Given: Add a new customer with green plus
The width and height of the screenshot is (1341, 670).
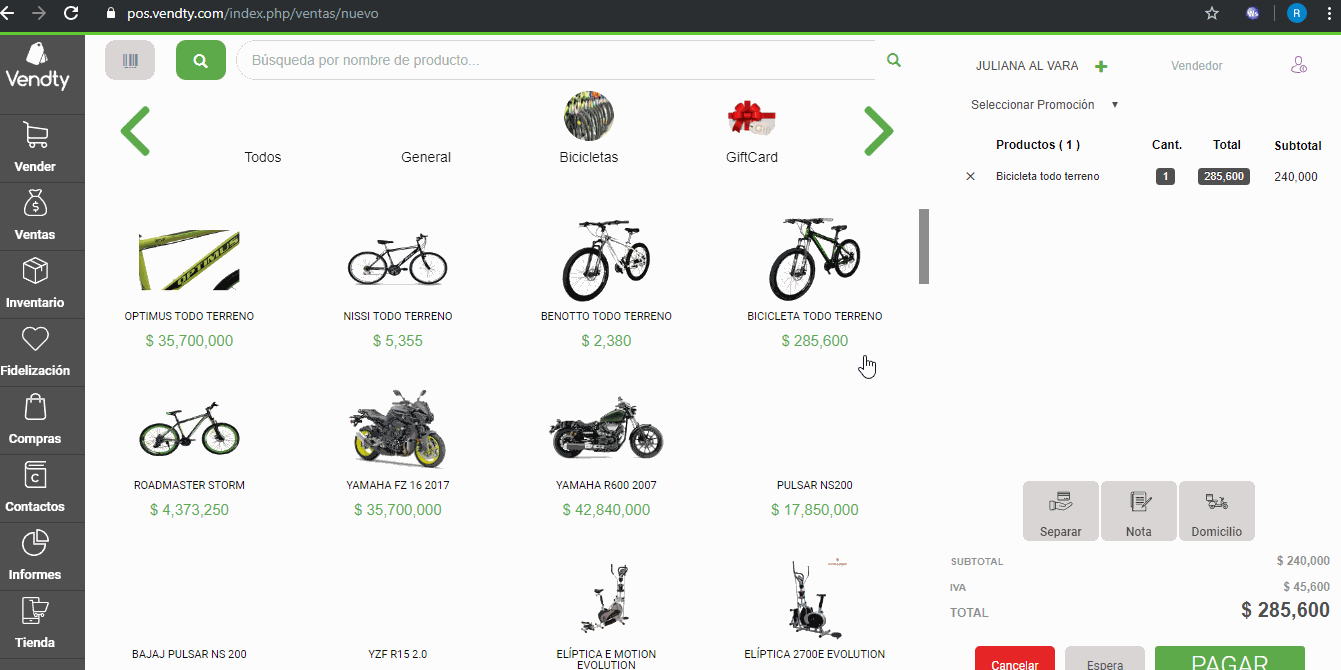Looking at the screenshot, I should pyautogui.click(x=1101, y=66).
